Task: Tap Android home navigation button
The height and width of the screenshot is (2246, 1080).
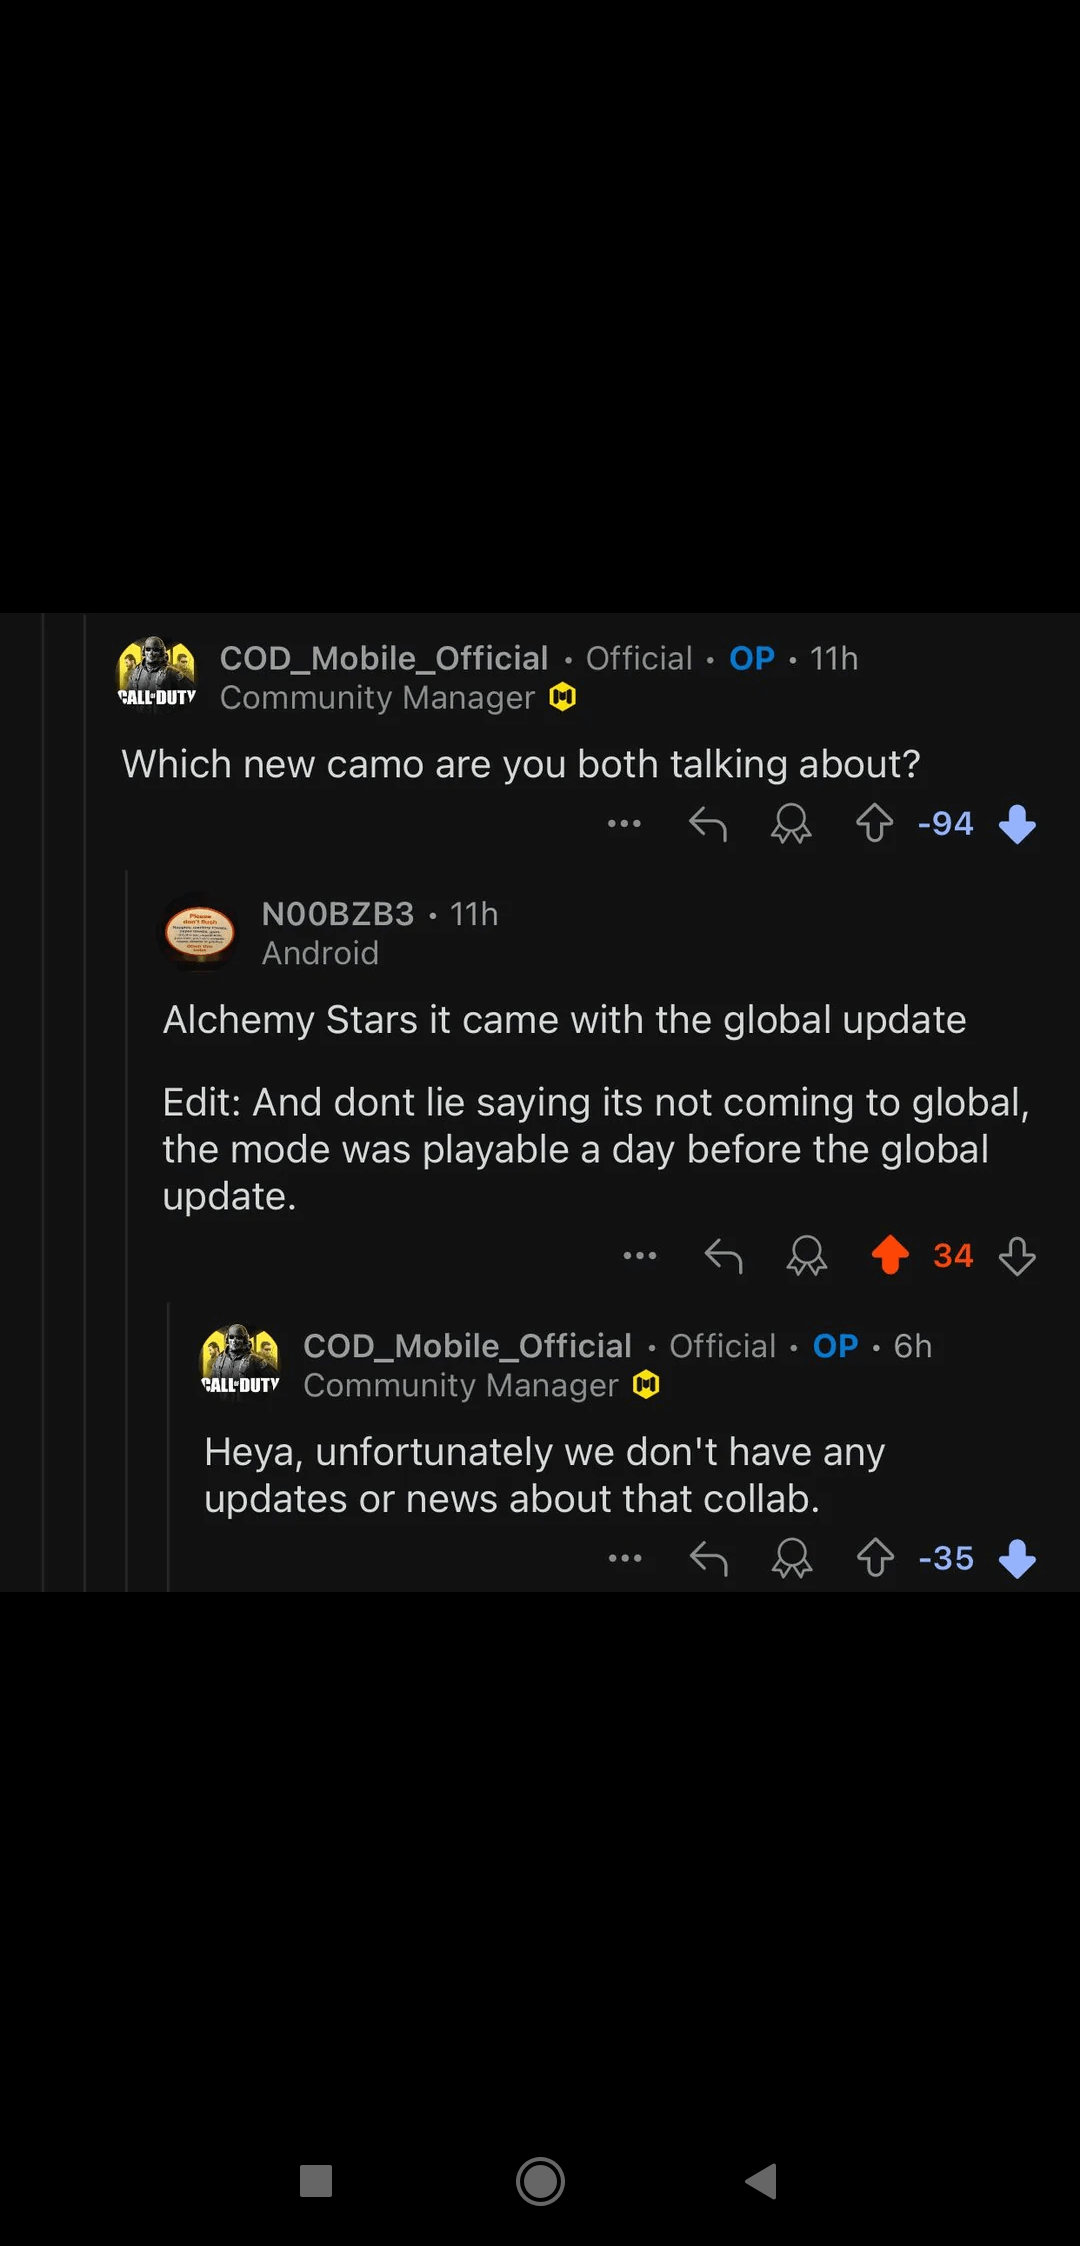Action: pos(540,2181)
